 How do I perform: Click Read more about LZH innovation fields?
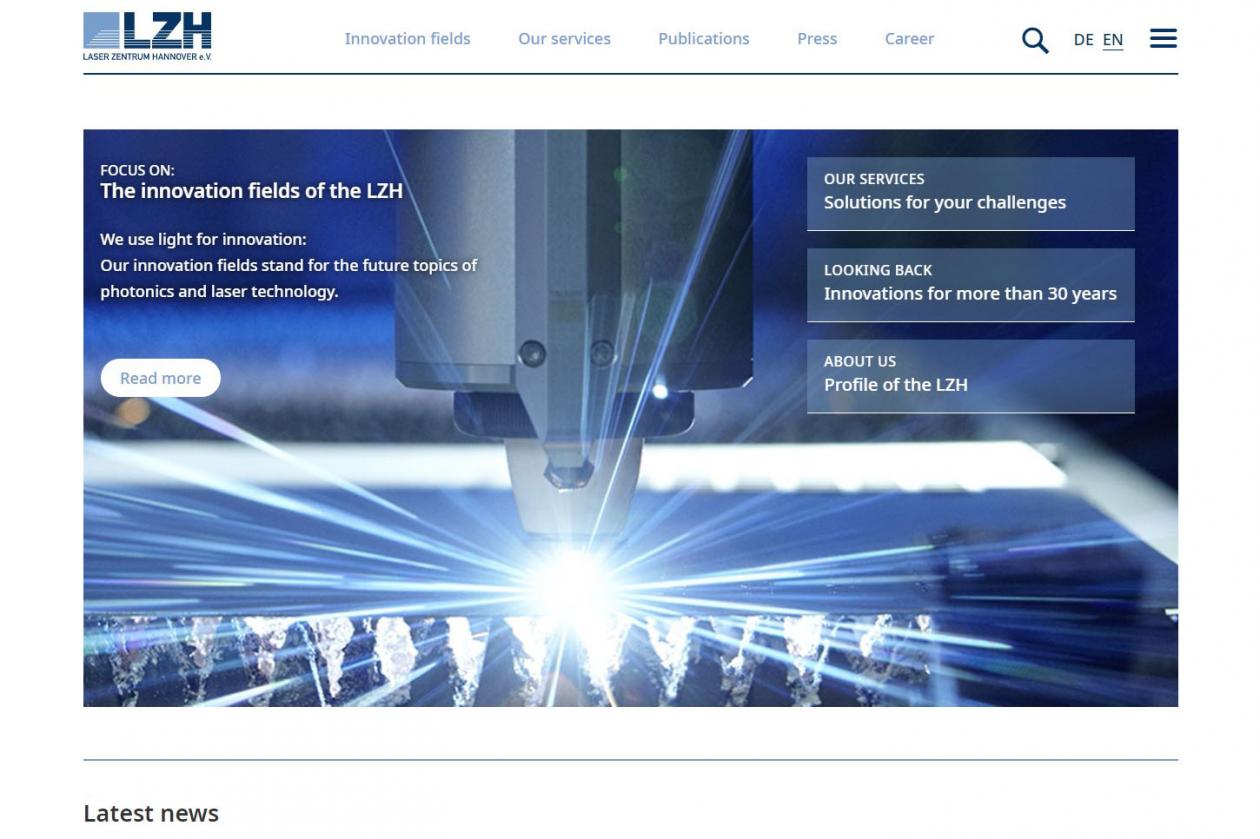pyautogui.click(x=160, y=377)
